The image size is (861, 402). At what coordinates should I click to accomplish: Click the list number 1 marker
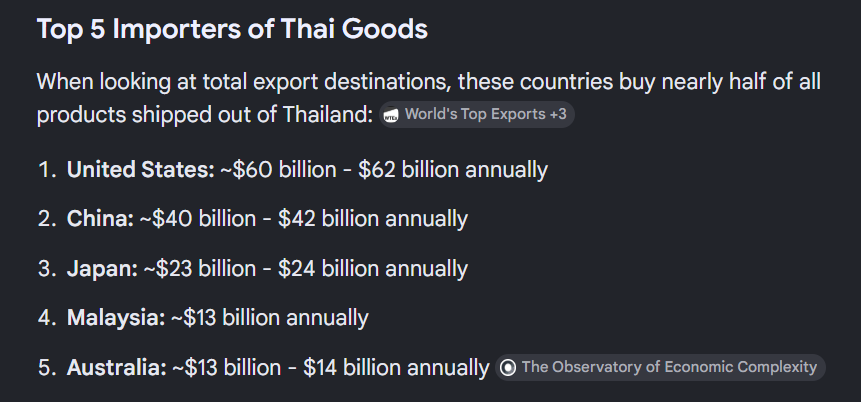[x=46, y=170]
